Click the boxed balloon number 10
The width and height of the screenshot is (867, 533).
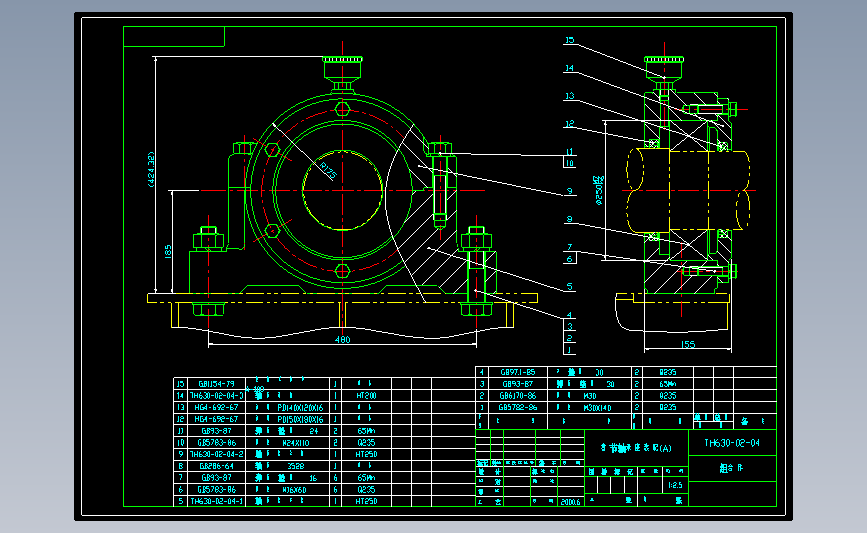[570, 163]
